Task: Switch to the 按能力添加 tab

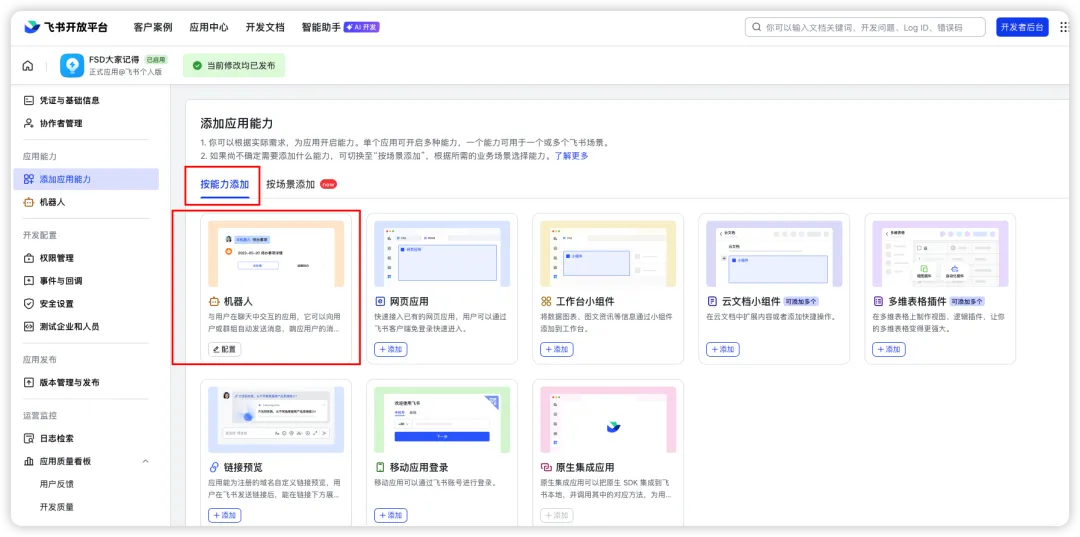Action: [225, 185]
